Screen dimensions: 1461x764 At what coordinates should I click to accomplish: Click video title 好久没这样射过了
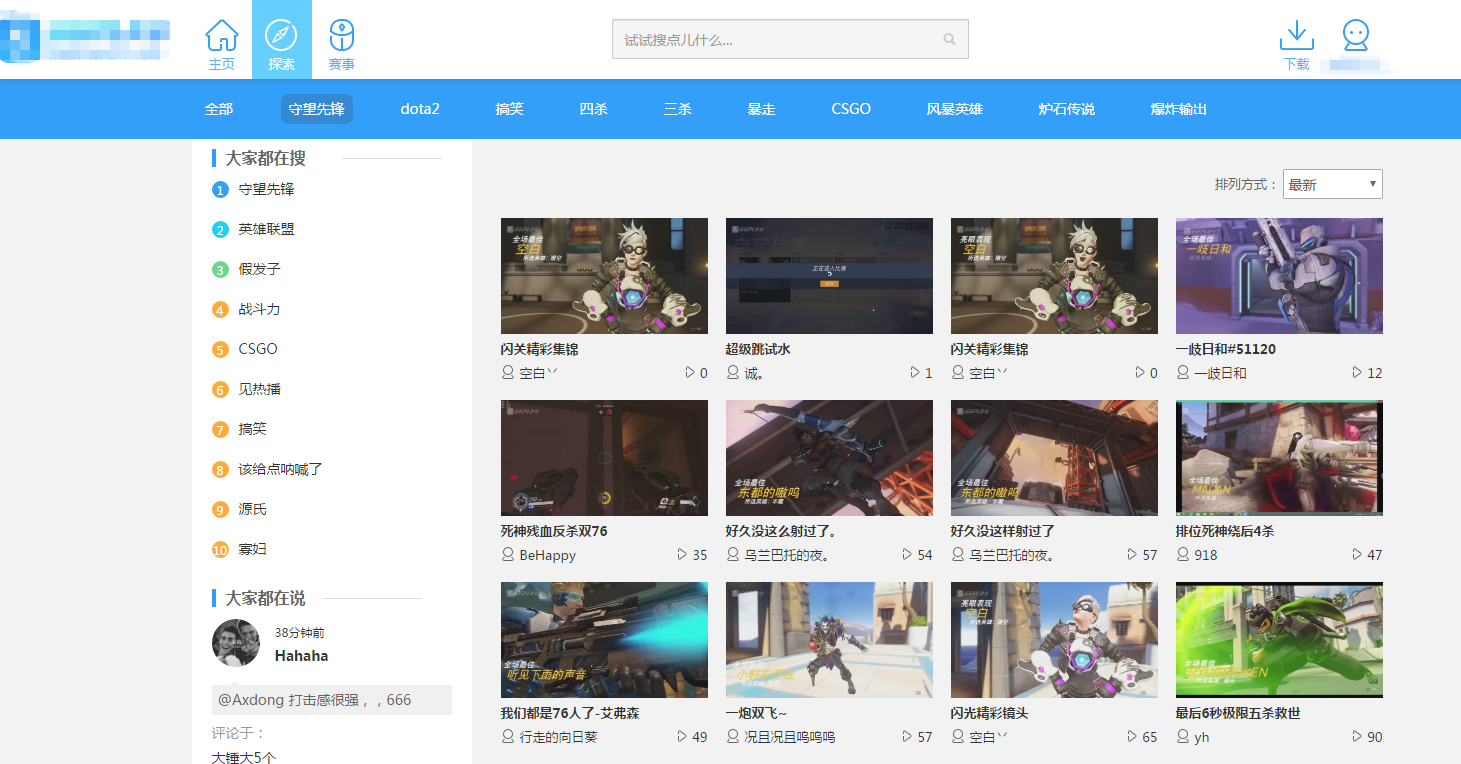click(1003, 531)
